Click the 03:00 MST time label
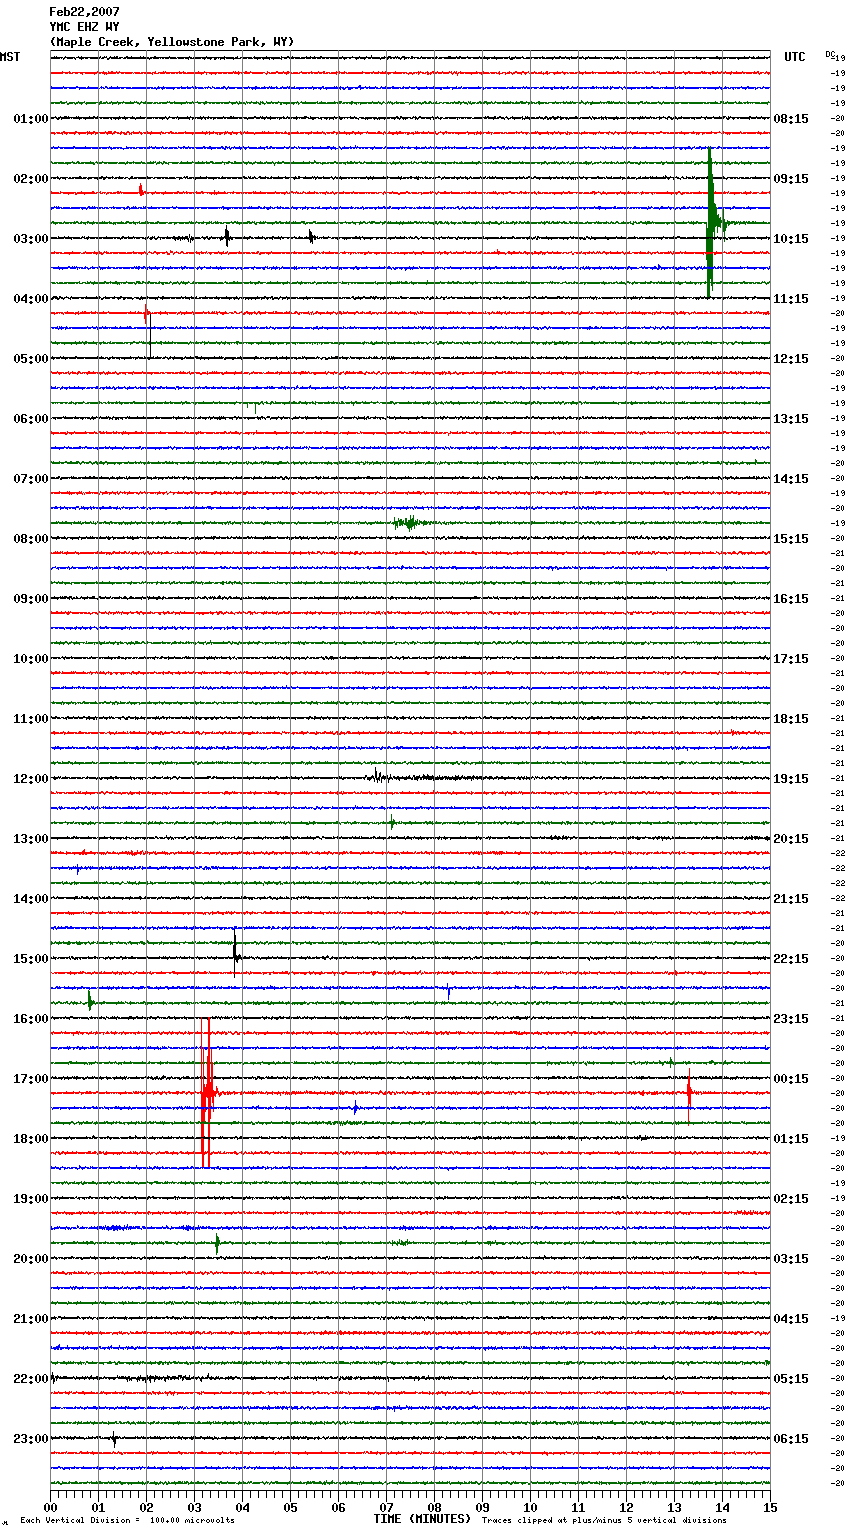The height and width of the screenshot is (1534, 850). pos(30,239)
